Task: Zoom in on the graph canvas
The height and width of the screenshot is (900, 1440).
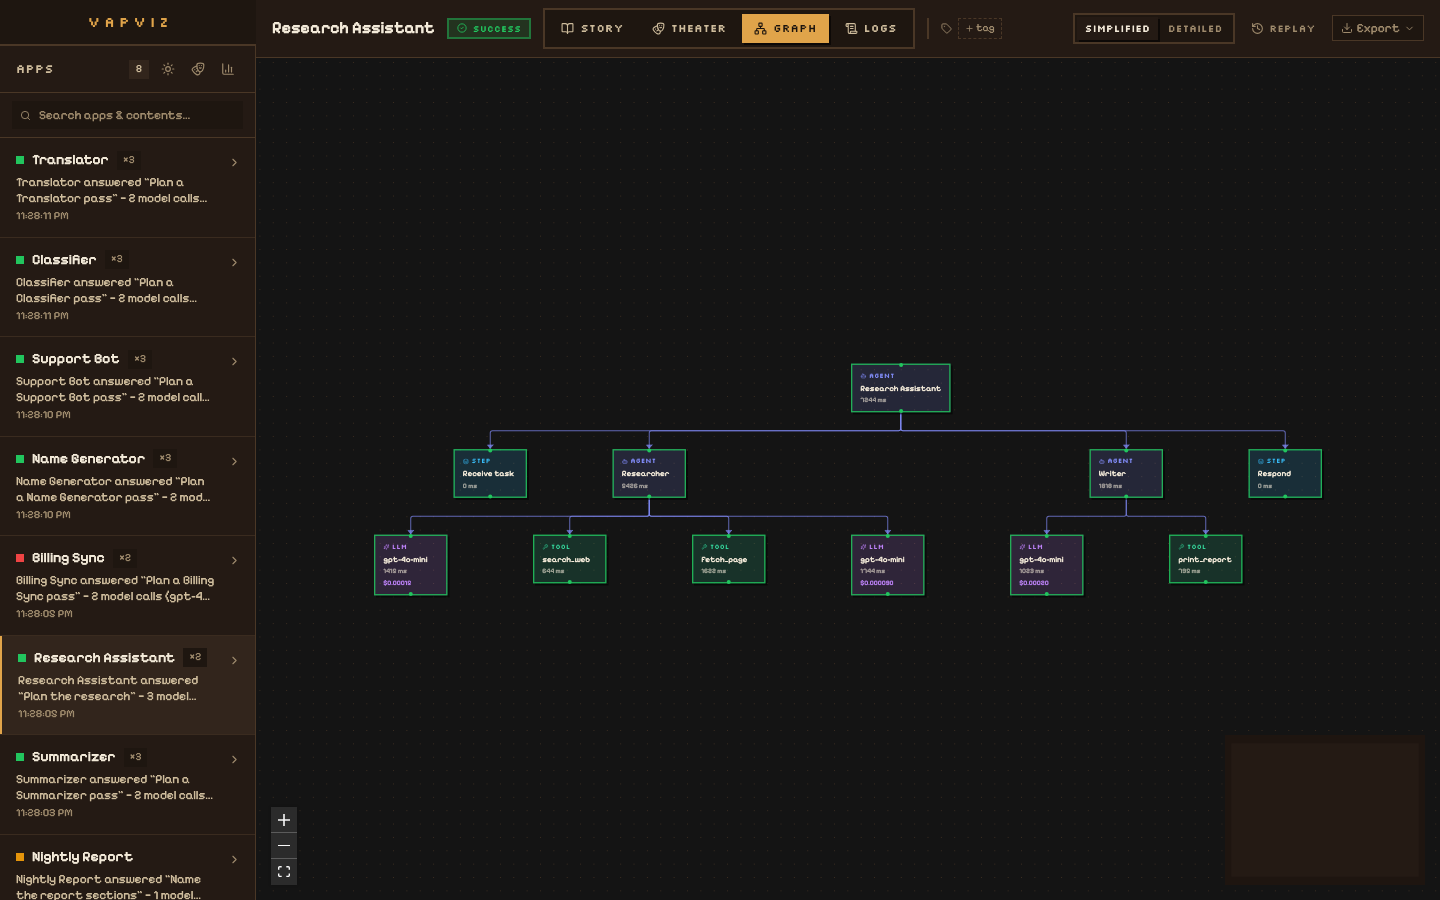Action: point(284,820)
